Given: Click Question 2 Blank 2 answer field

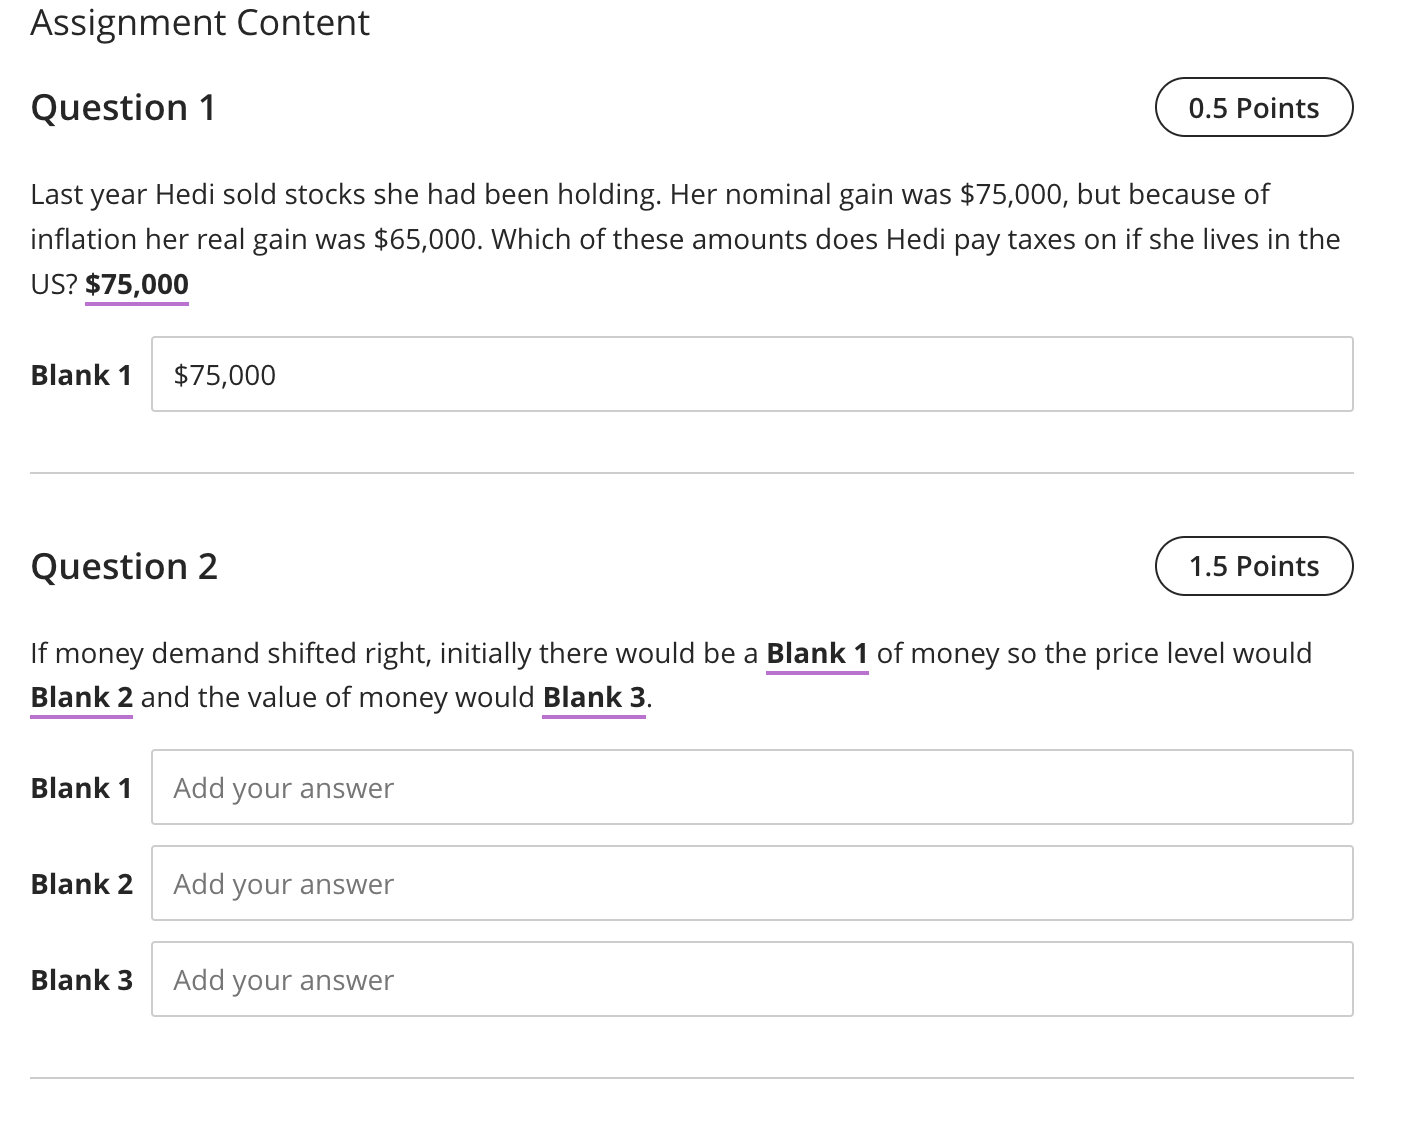Looking at the screenshot, I should point(752,883).
